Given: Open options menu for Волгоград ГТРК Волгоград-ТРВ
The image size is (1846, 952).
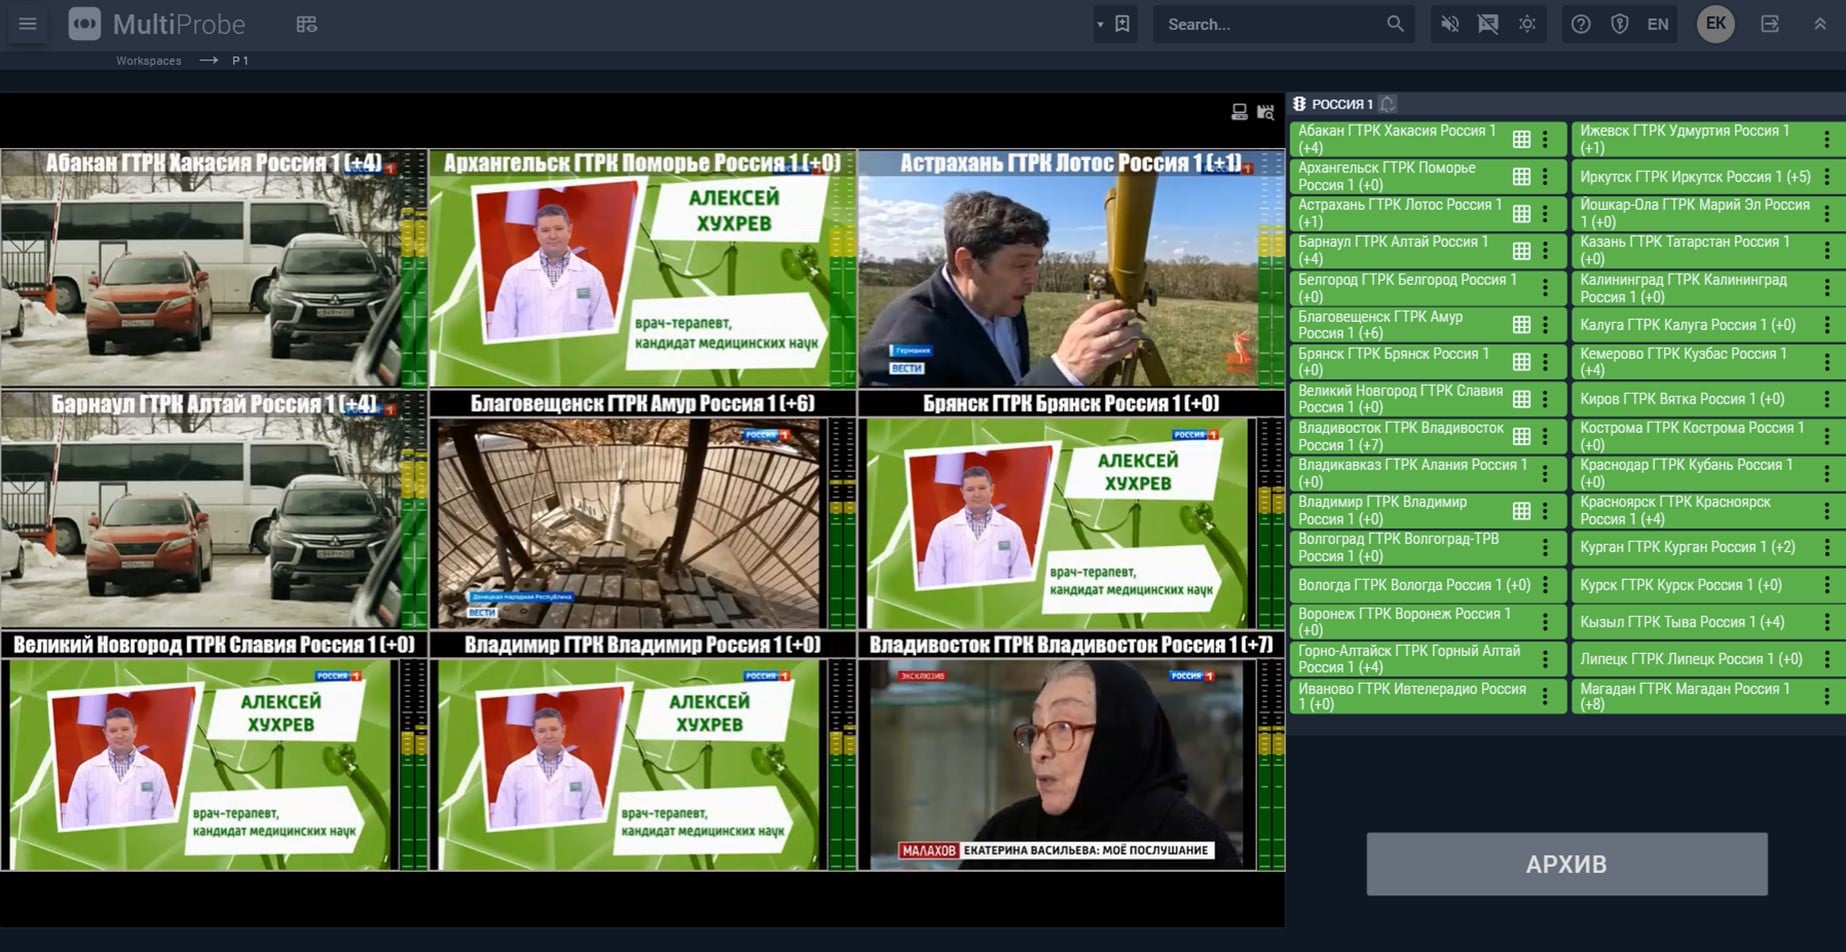Looking at the screenshot, I should coord(1545,548).
